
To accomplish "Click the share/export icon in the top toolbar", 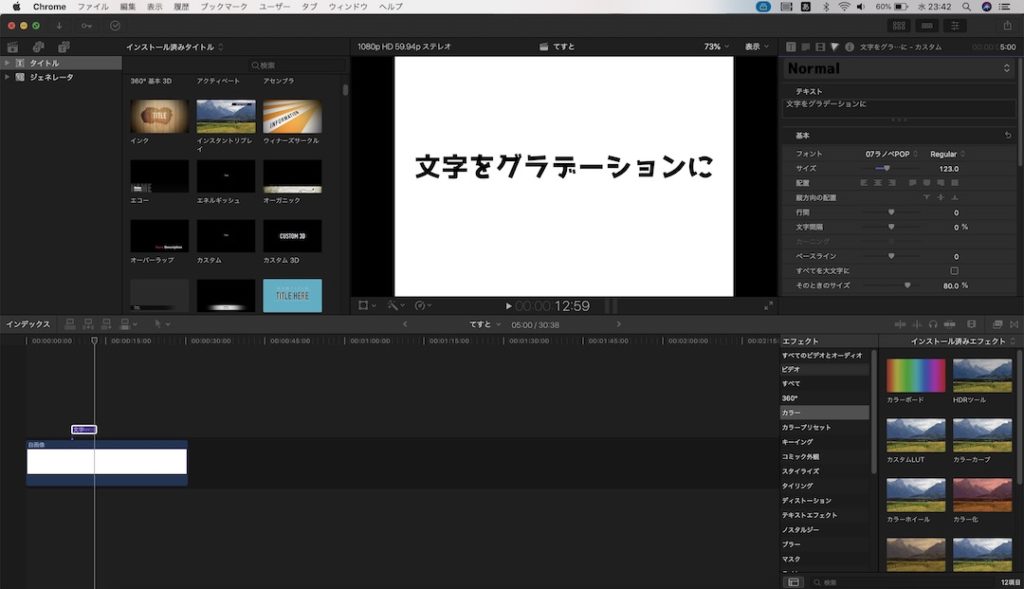I will tap(1008, 25).
